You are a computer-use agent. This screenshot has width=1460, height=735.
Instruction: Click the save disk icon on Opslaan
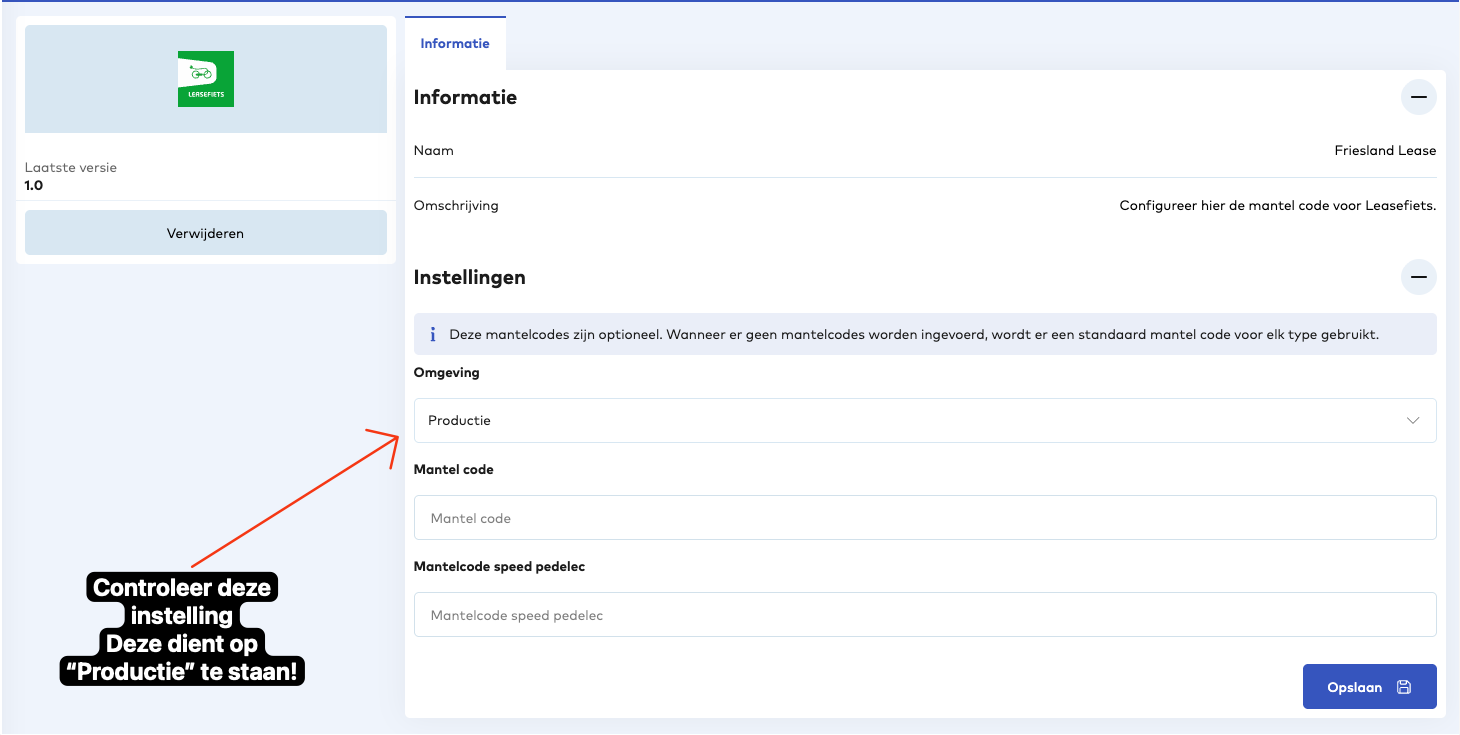(x=1404, y=687)
